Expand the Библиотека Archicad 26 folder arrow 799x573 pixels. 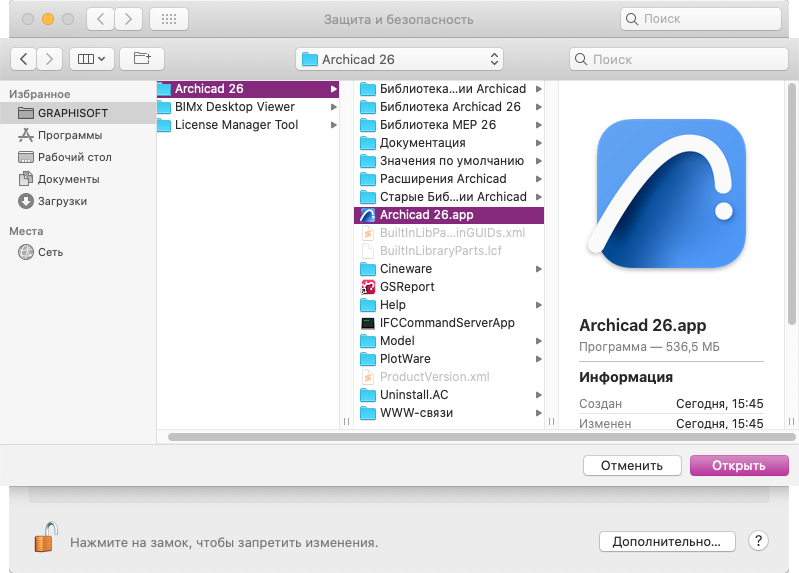539,107
